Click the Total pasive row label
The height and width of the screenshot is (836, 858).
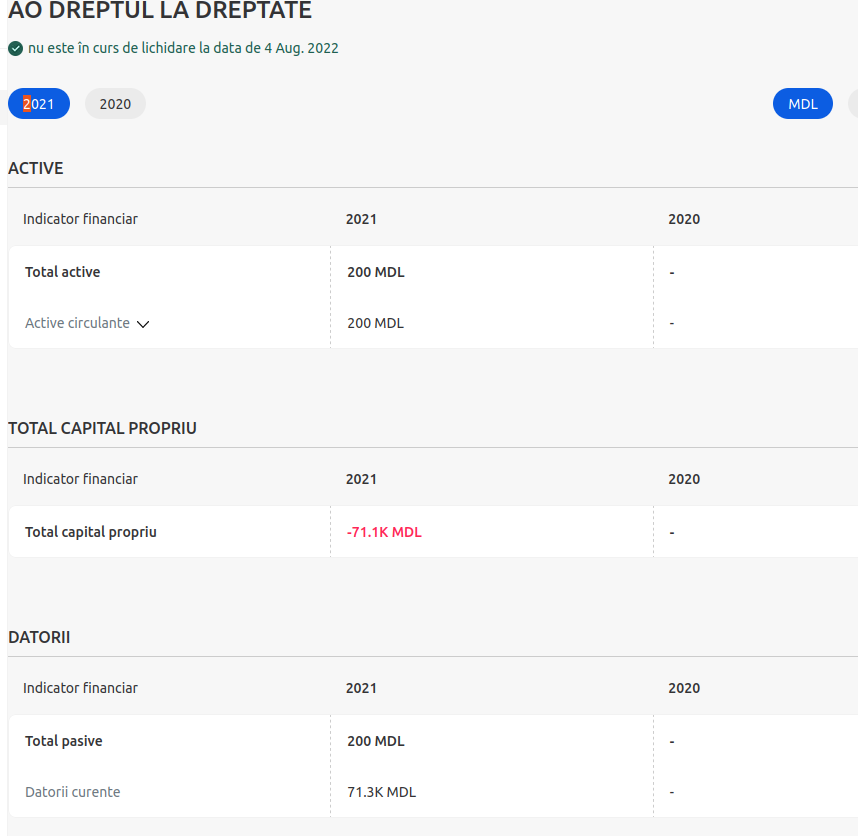[x=63, y=741]
